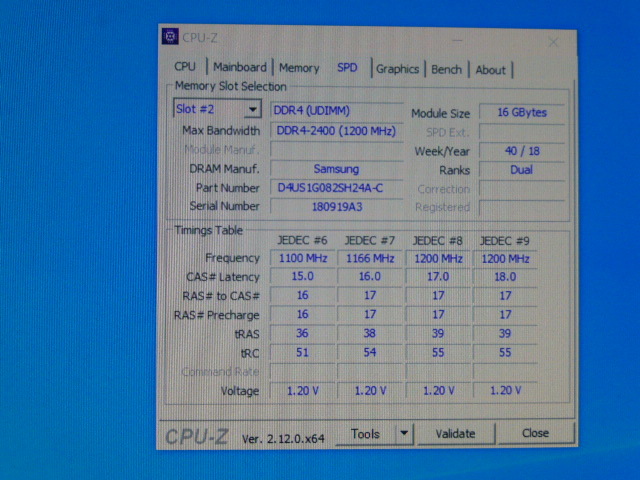Close the CPU-Z window with X
Viewport: 640px width, 480px height.
pyautogui.click(x=553, y=42)
